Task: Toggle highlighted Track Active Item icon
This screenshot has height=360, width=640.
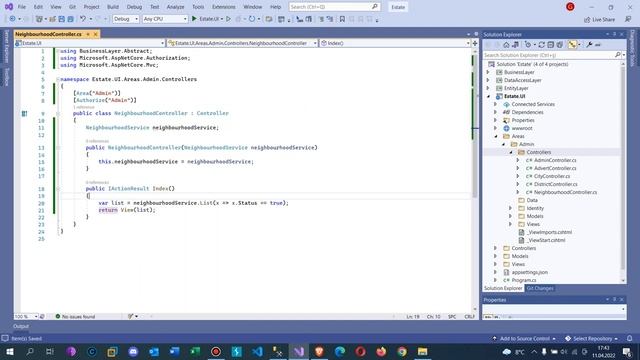Action: tap(572, 45)
